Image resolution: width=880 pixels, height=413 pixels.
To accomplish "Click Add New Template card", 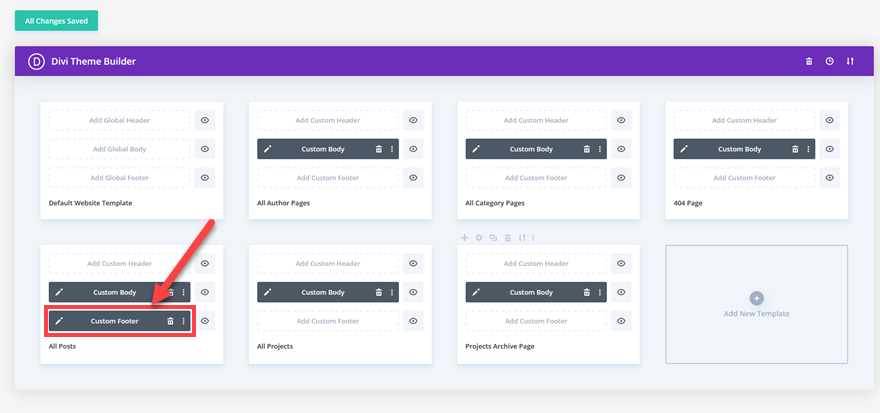I will click(x=756, y=304).
